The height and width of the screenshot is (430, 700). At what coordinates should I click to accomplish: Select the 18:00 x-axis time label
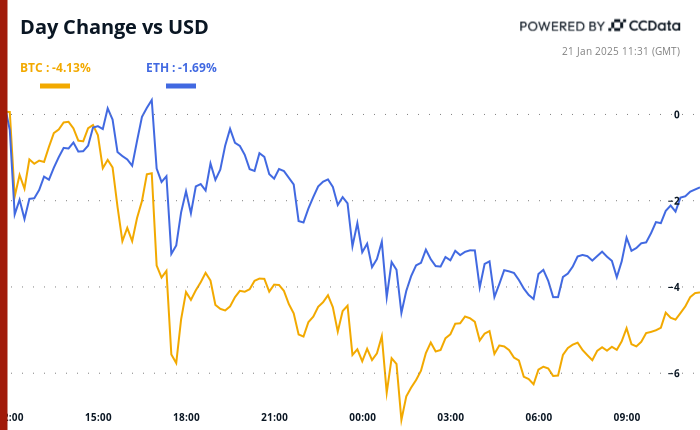point(186,416)
